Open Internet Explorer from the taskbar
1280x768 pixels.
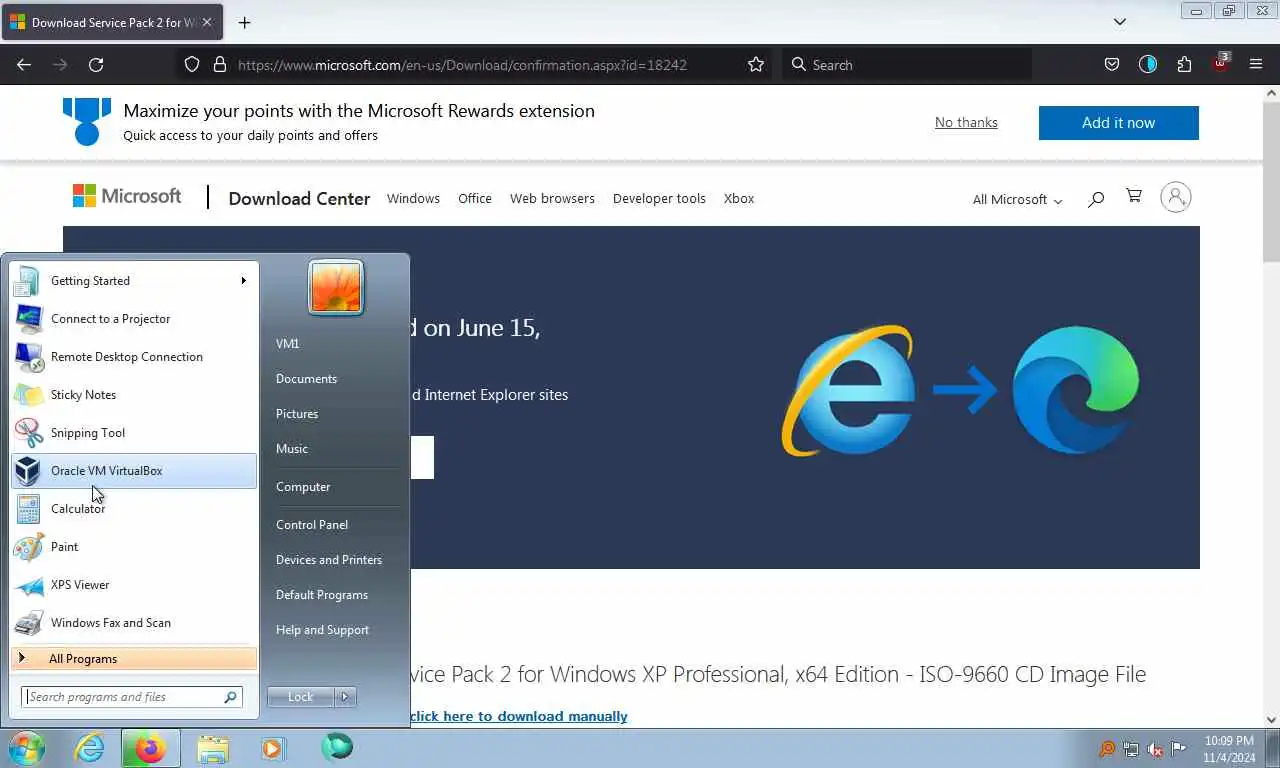click(90, 748)
